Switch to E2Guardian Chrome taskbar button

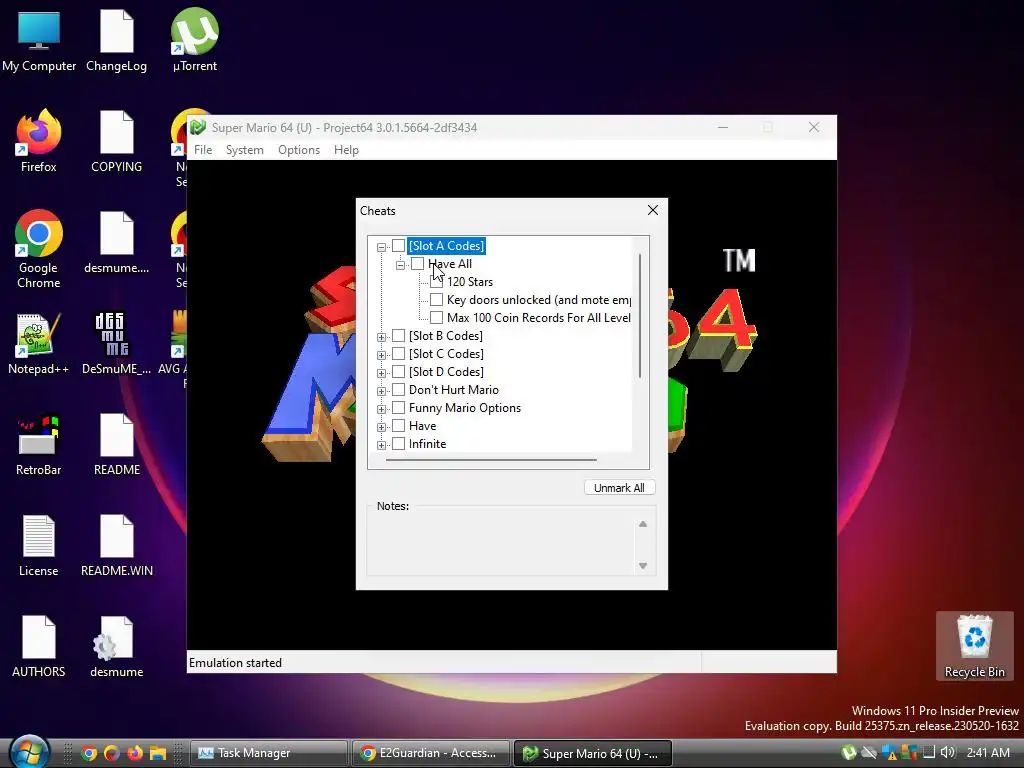(431, 753)
